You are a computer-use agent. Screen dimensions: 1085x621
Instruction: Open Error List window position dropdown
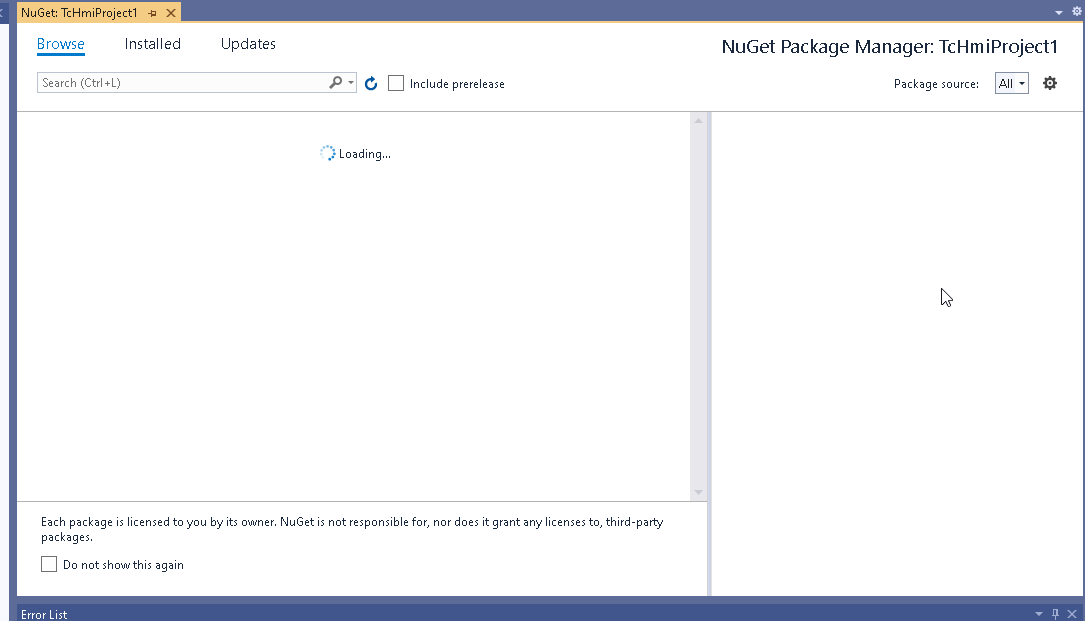coord(1039,614)
